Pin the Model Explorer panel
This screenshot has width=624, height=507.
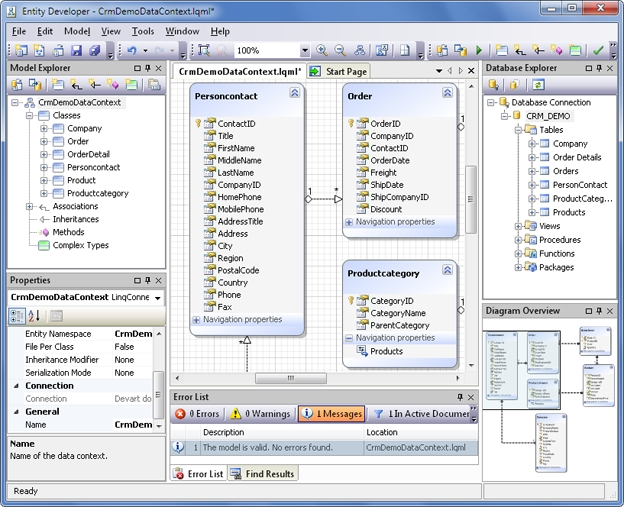coord(148,68)
